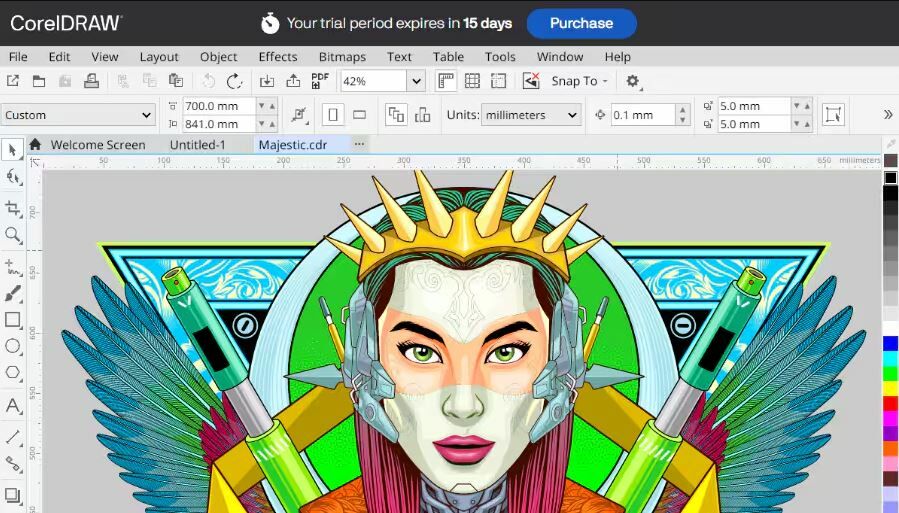Open the Table menu

click(x=448, y=57)
